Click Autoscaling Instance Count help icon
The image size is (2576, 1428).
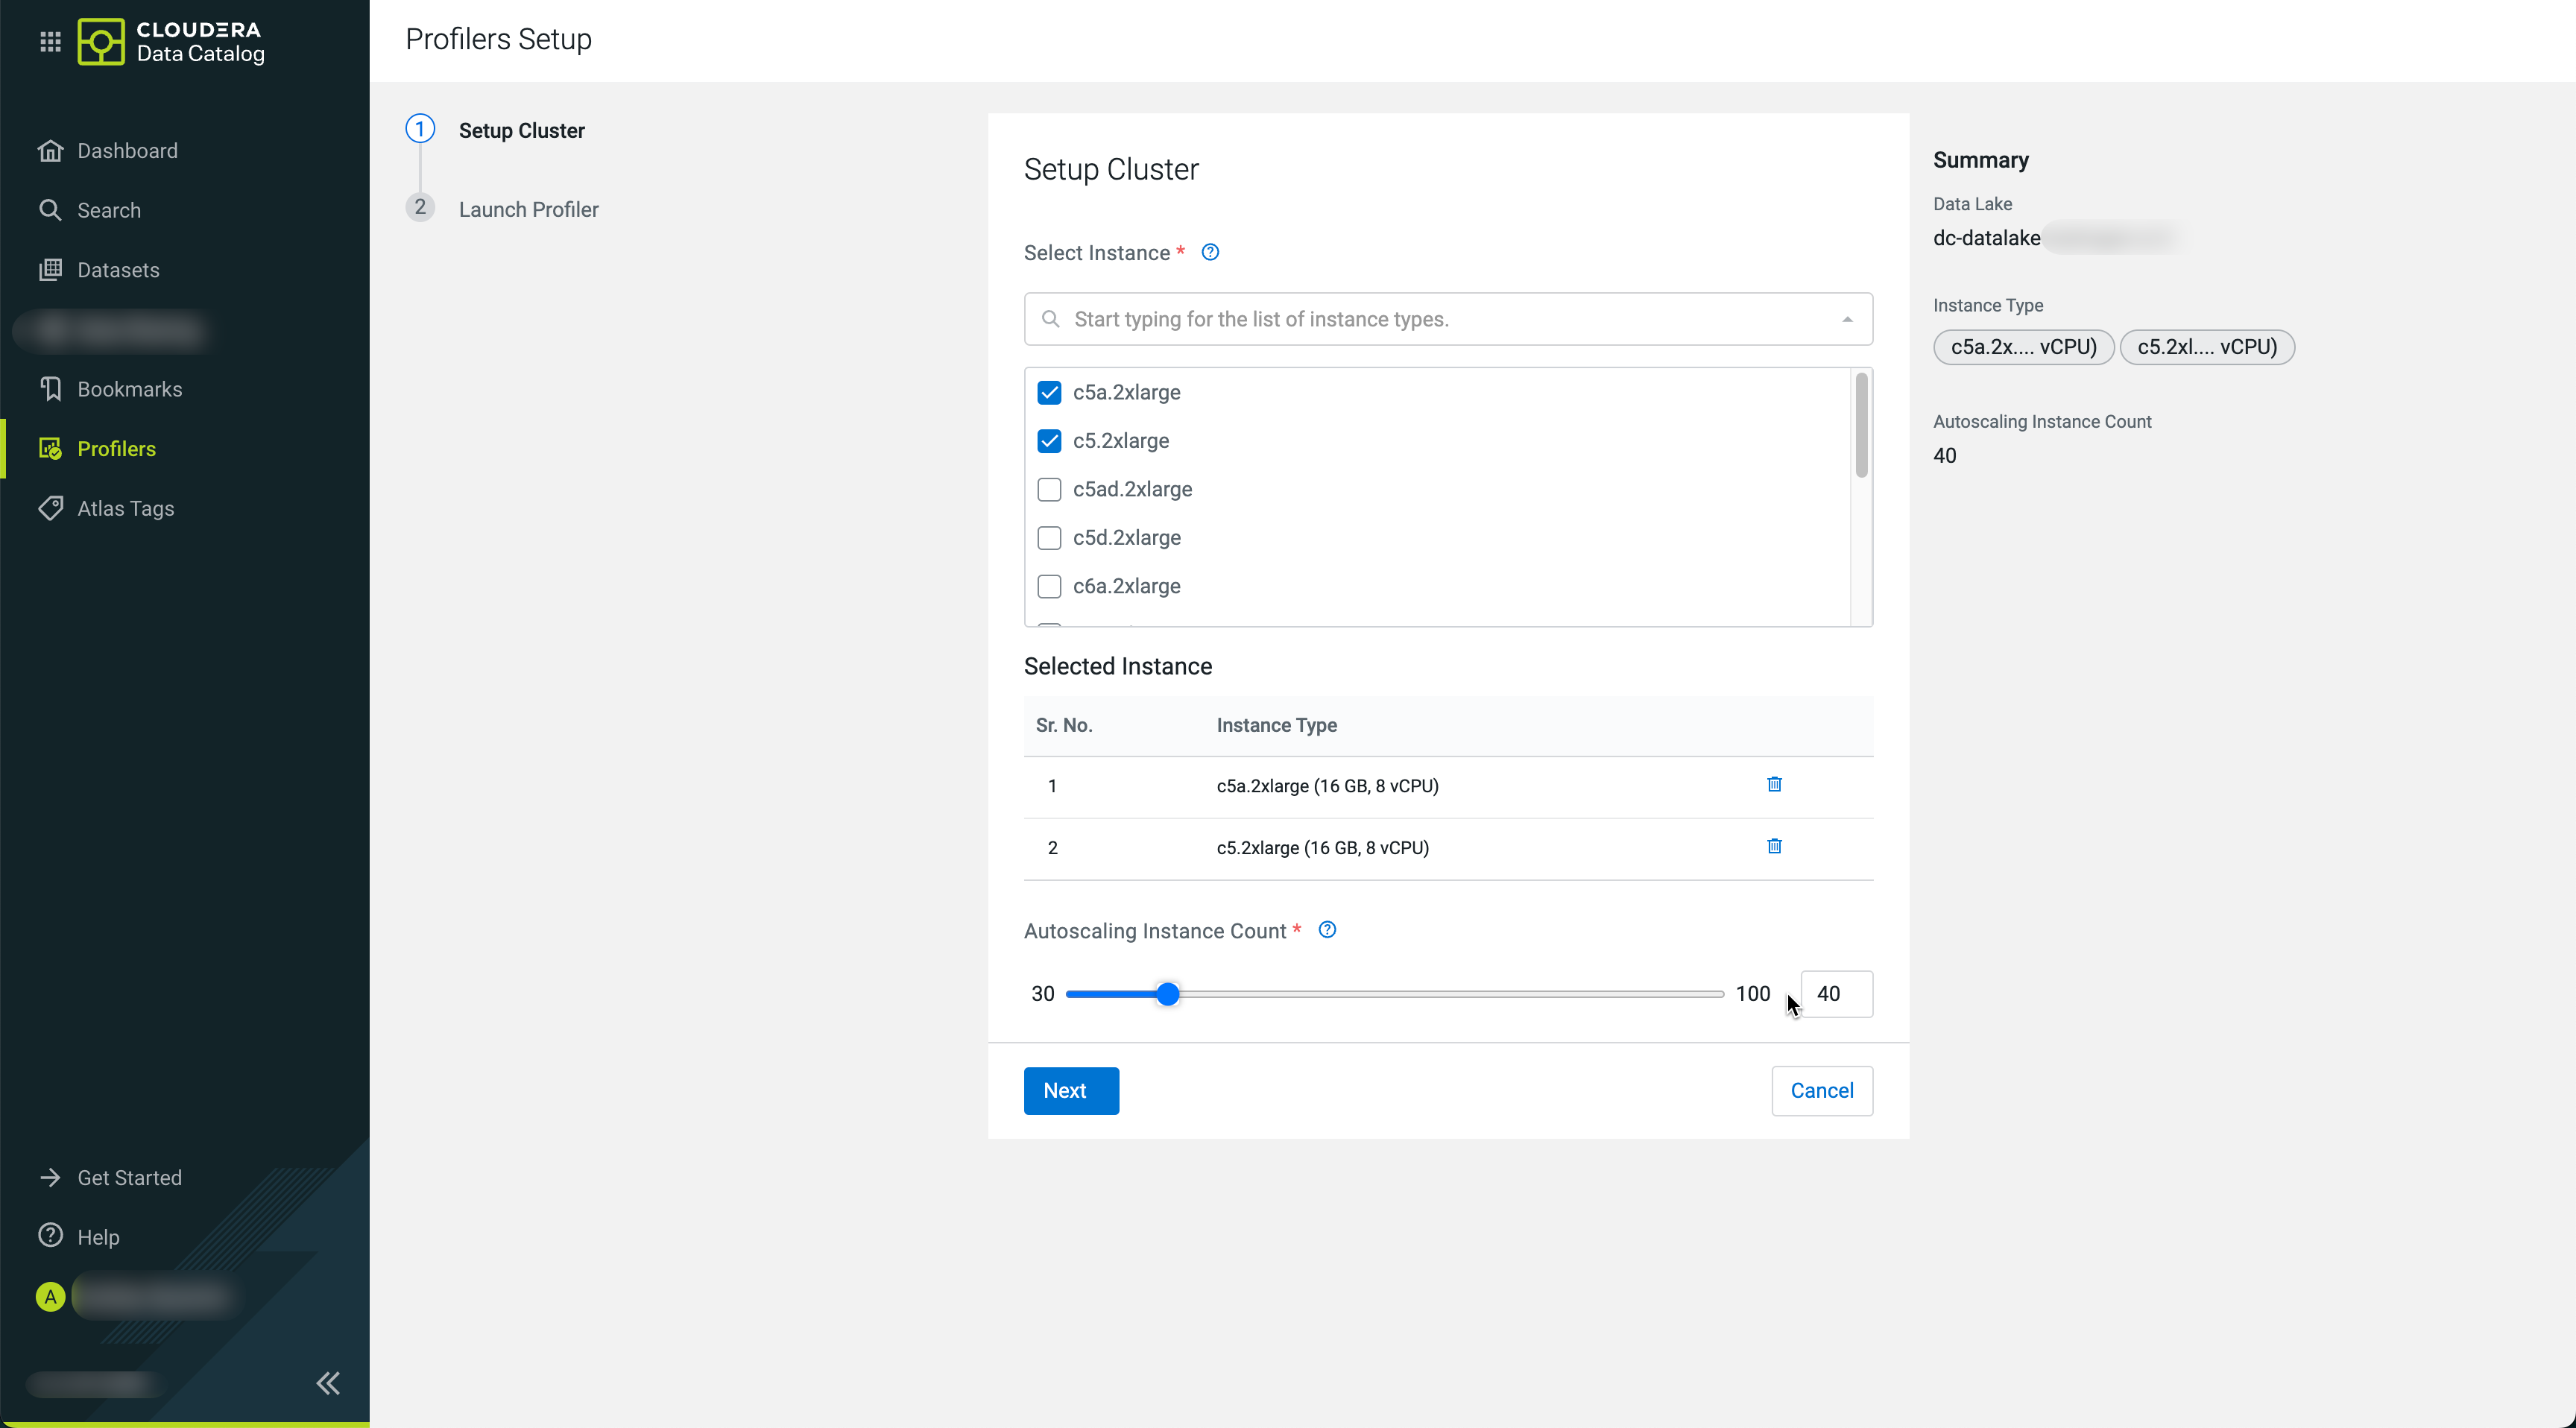pos(1327,930)
